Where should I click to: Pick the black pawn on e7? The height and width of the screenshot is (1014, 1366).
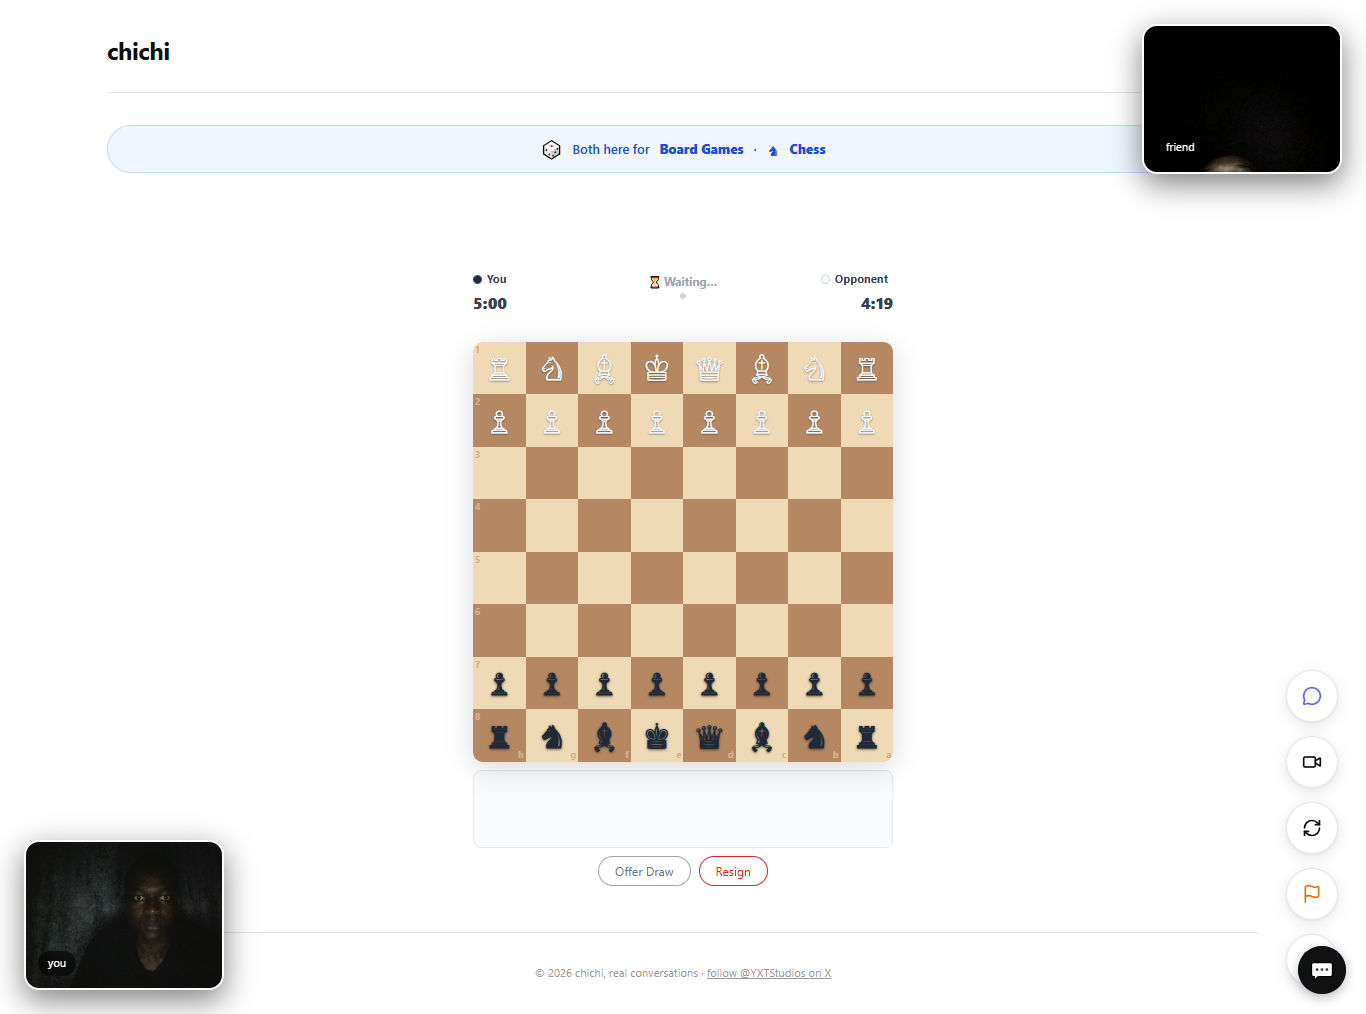657,684
